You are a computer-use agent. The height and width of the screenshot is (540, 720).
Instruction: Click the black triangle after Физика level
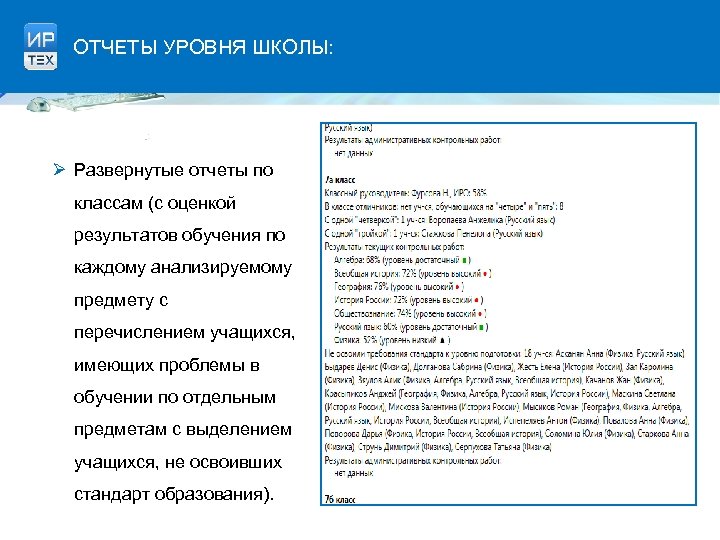[442, 341]
